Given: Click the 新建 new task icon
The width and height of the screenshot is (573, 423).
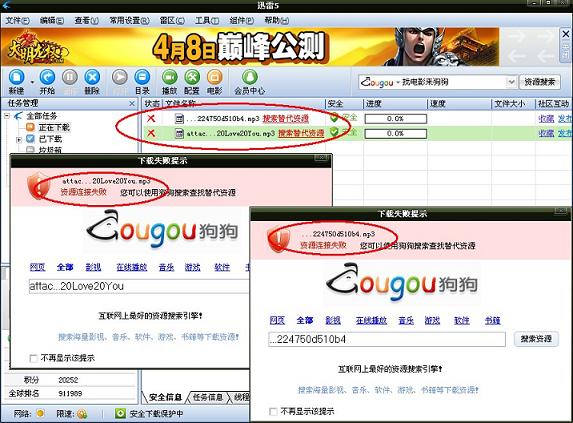Looking at the screenshot, I should point(16,77).
